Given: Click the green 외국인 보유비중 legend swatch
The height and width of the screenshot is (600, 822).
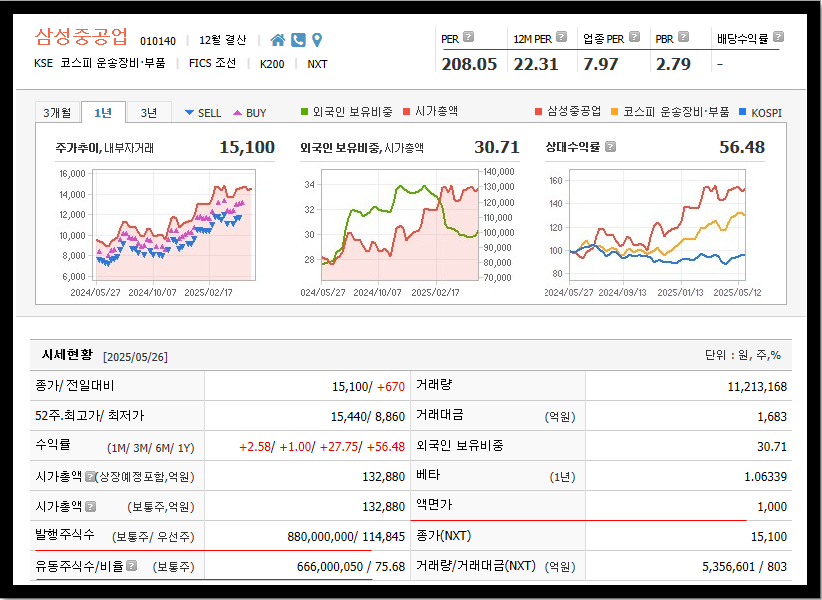Looking at the screenshot, I should pos(304,111).
